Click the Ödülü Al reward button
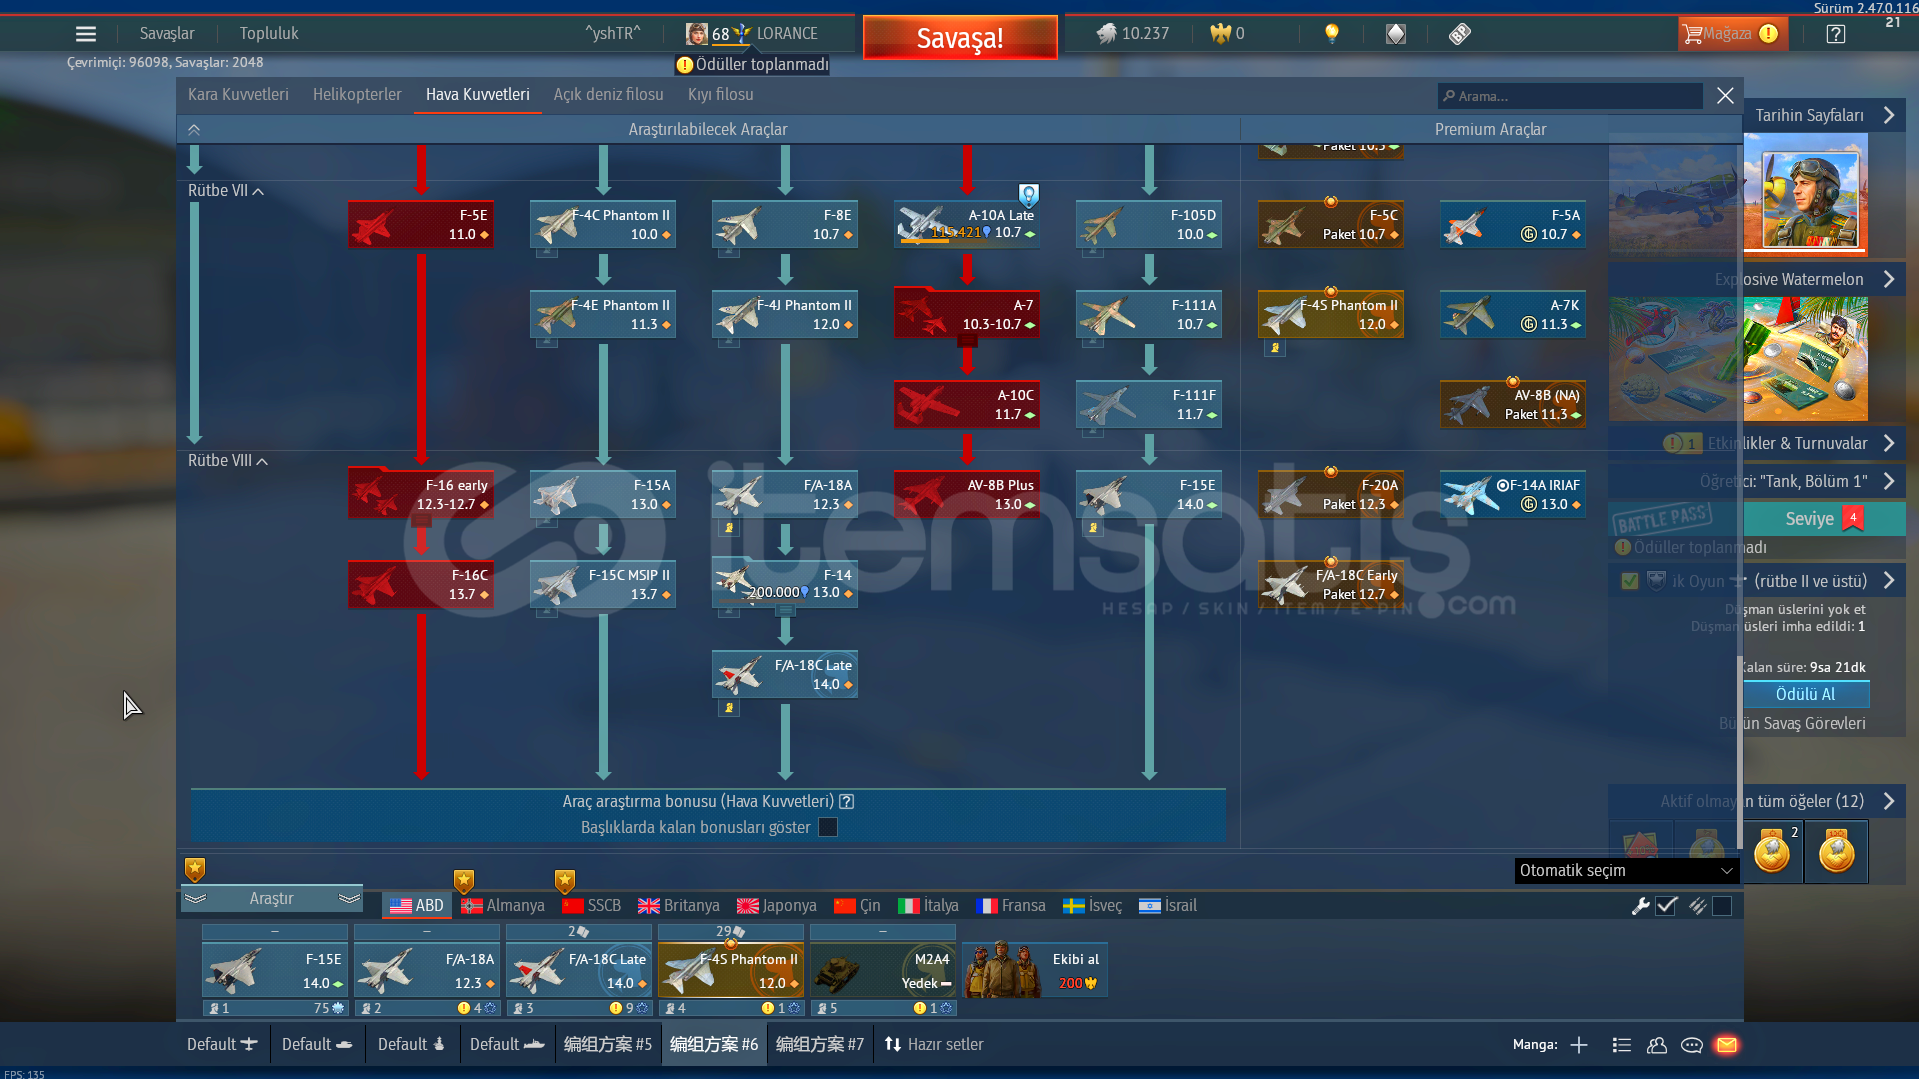The height and width of the screenshot is (1079, 1919). click(x=1806, y=694)
